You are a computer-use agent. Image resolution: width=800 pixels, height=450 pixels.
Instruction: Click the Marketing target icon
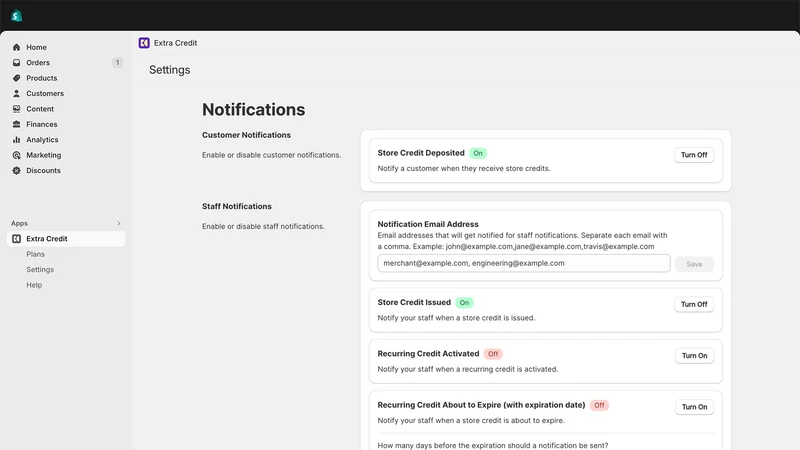tap(16, 155)
